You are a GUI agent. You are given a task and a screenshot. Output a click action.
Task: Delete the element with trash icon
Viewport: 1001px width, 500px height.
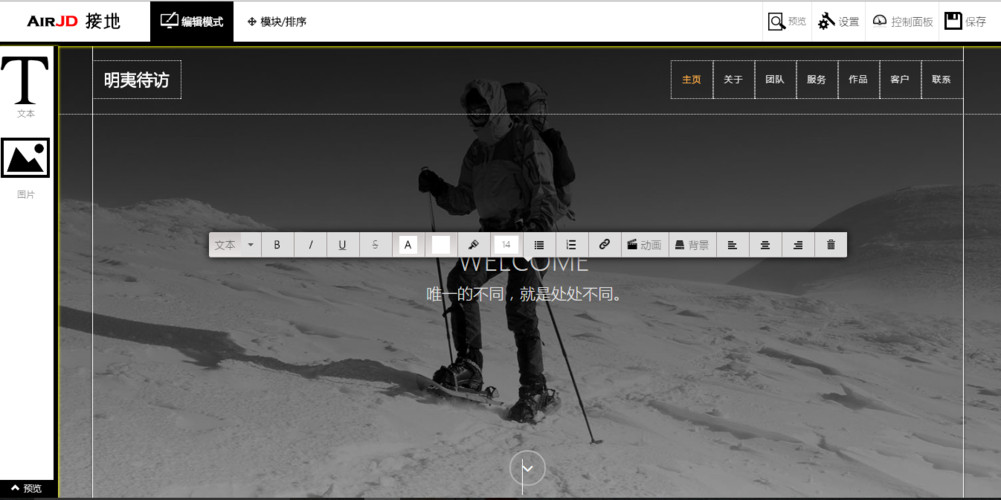(x=831, y=245)
